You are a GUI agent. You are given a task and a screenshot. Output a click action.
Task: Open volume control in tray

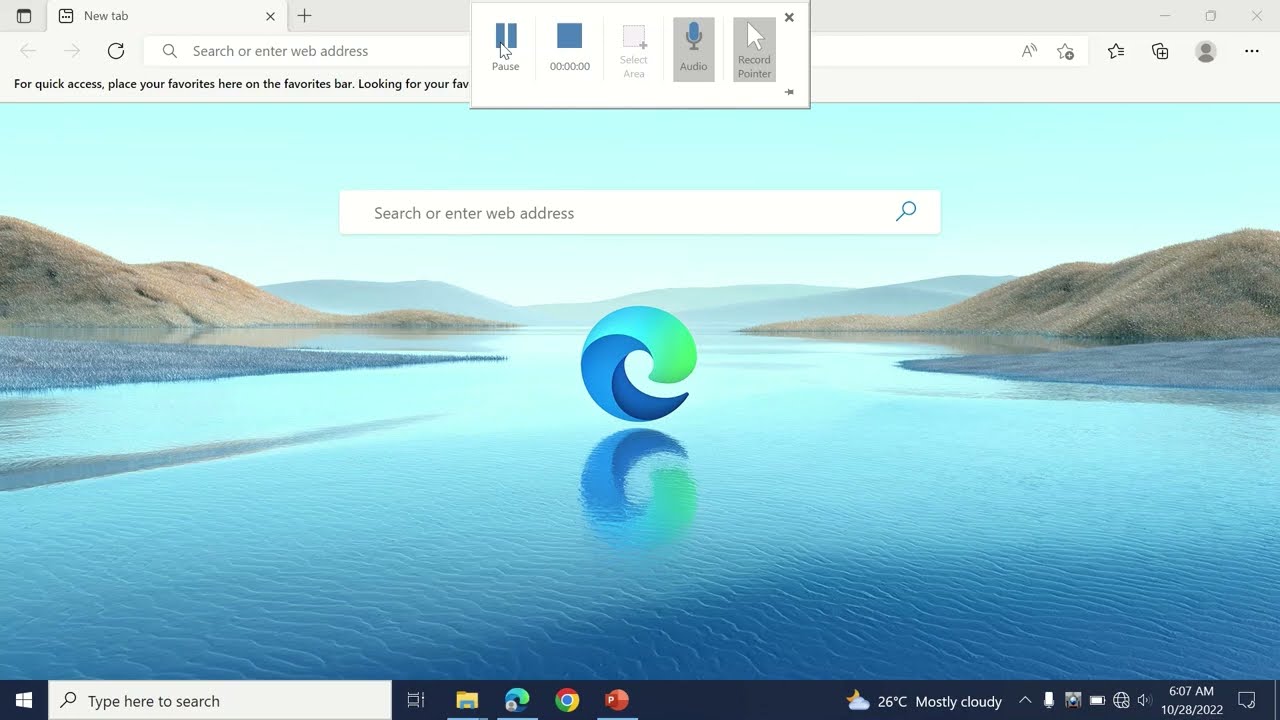click(1145, 701)
